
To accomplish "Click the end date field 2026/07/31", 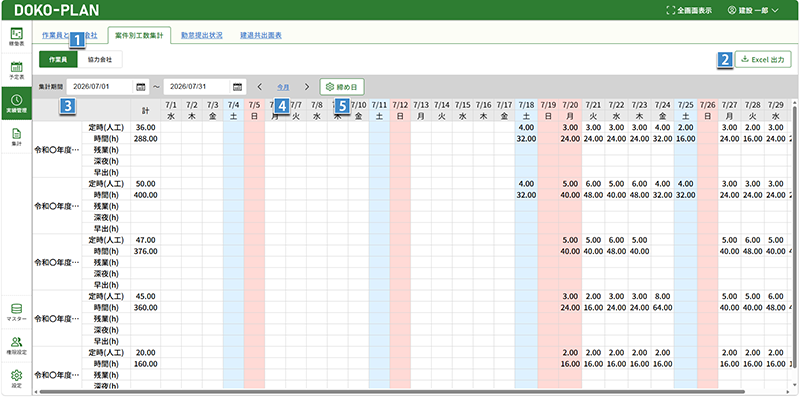I will tap(205, 87).
